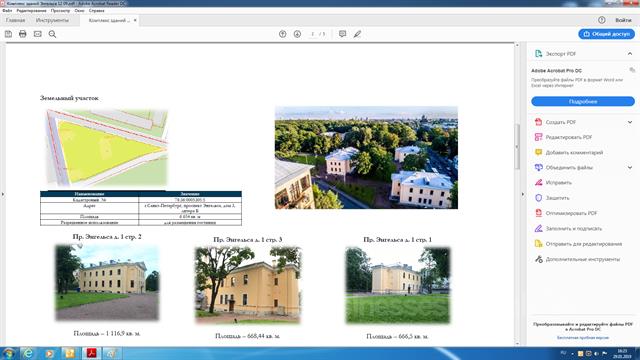The width and height of the screenshot is (640, 360).
Task: Collapse the Экспорт PDF section
Action: [x=630, y=53]
